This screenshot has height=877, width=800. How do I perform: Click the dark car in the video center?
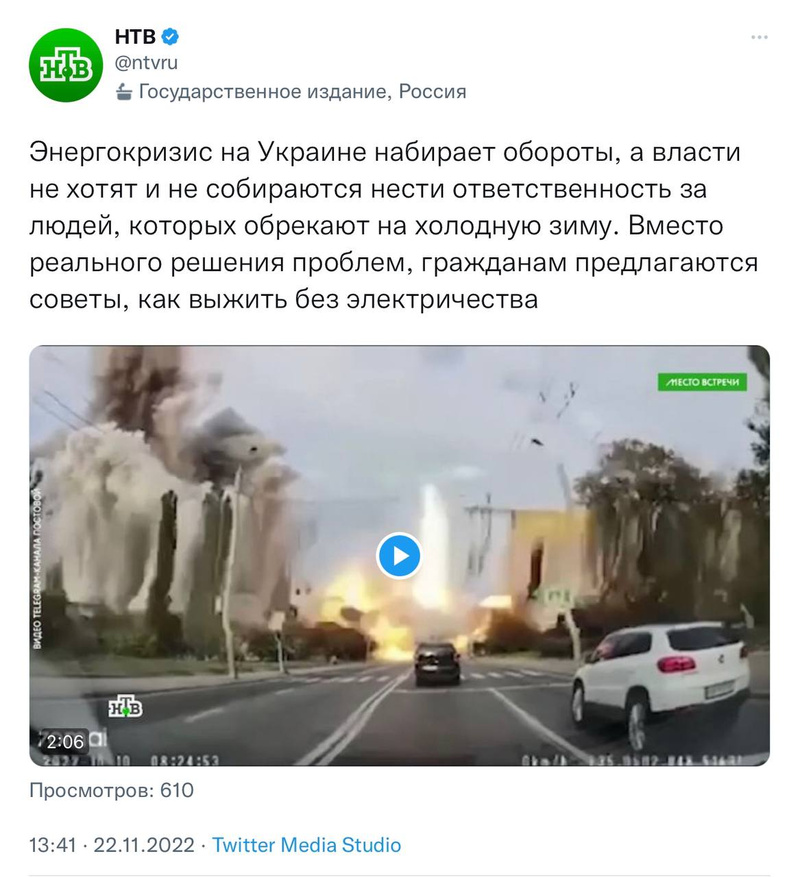(x=437, y=664)
